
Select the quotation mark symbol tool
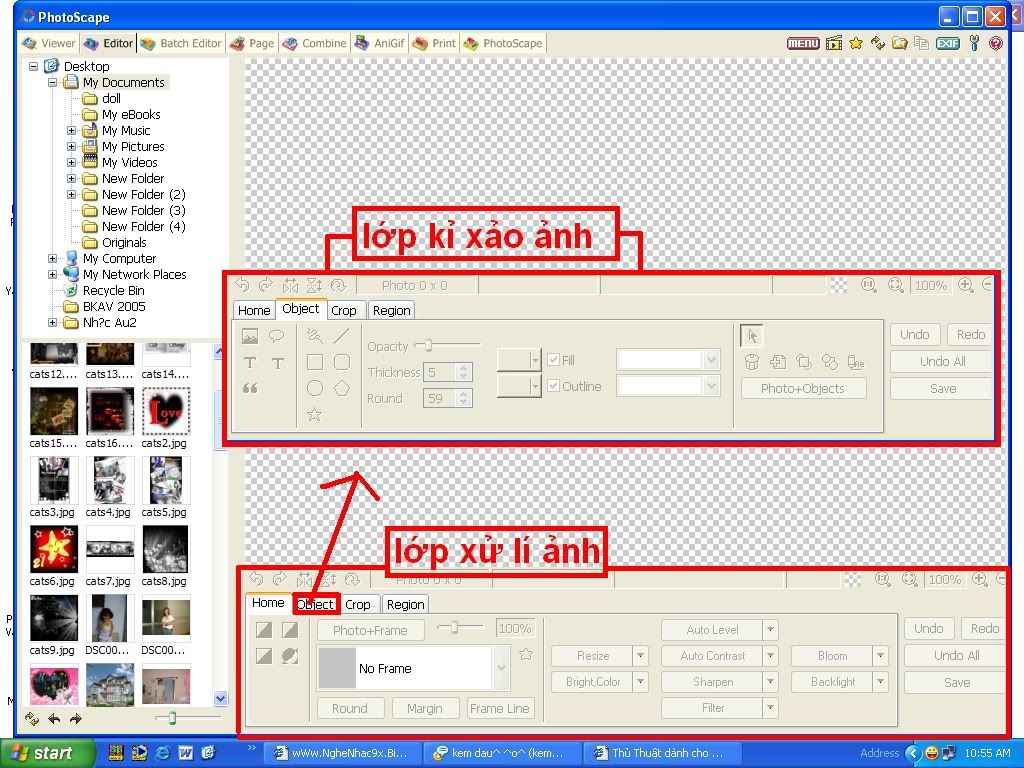tap(250, 389)
